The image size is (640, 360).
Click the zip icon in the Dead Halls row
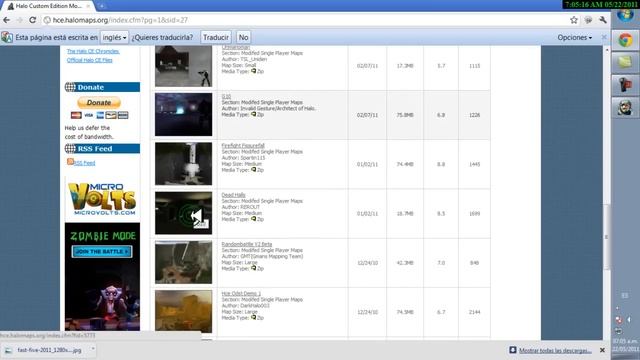tap(253, 219)
